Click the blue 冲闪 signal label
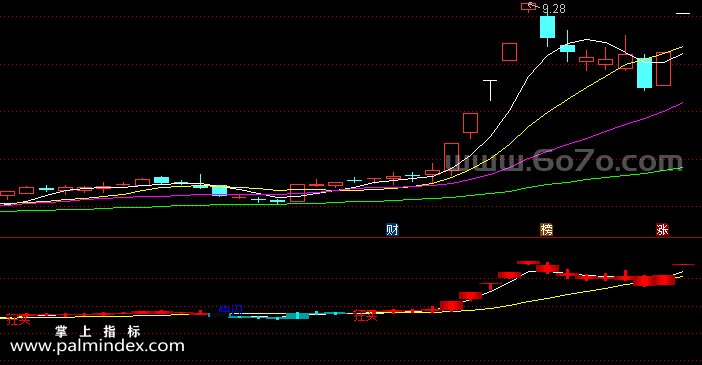Viewport: 702px width, 365px height. (x=231, y=310)
